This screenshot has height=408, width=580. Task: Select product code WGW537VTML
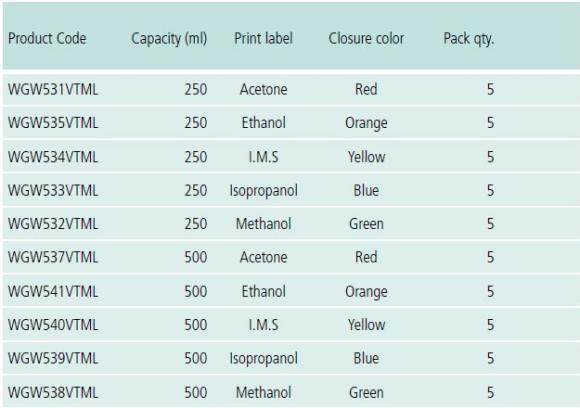pos(53,257)
